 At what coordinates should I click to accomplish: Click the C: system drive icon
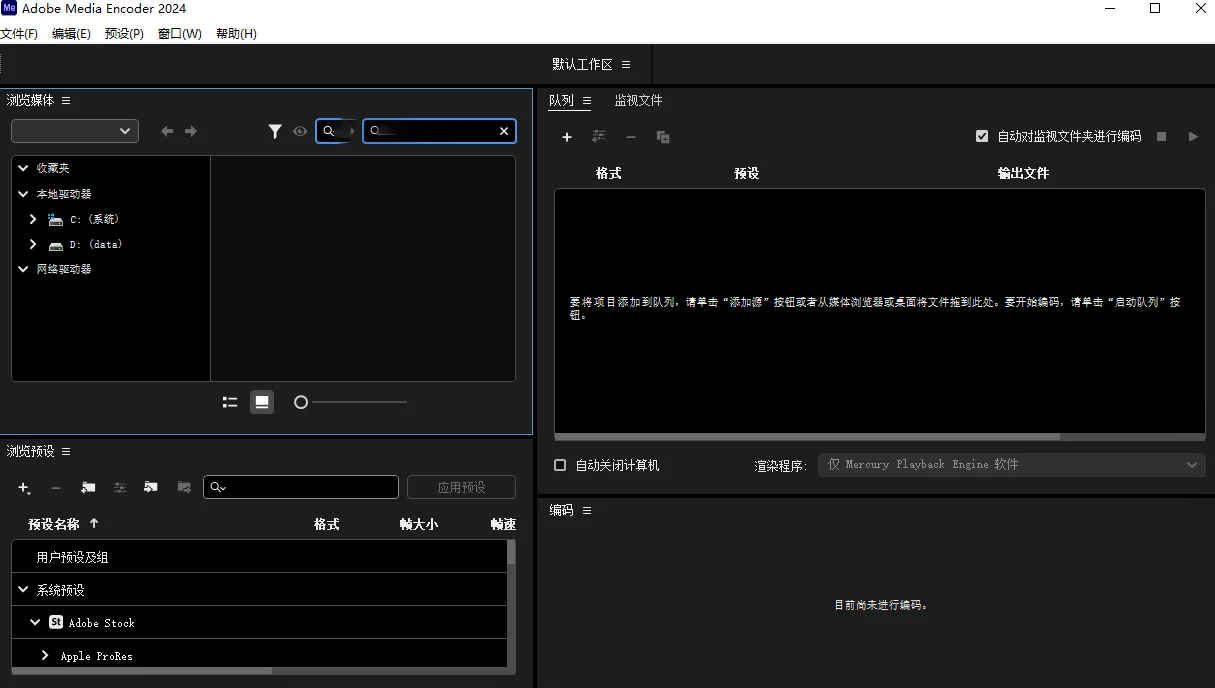tap(56, 219)
